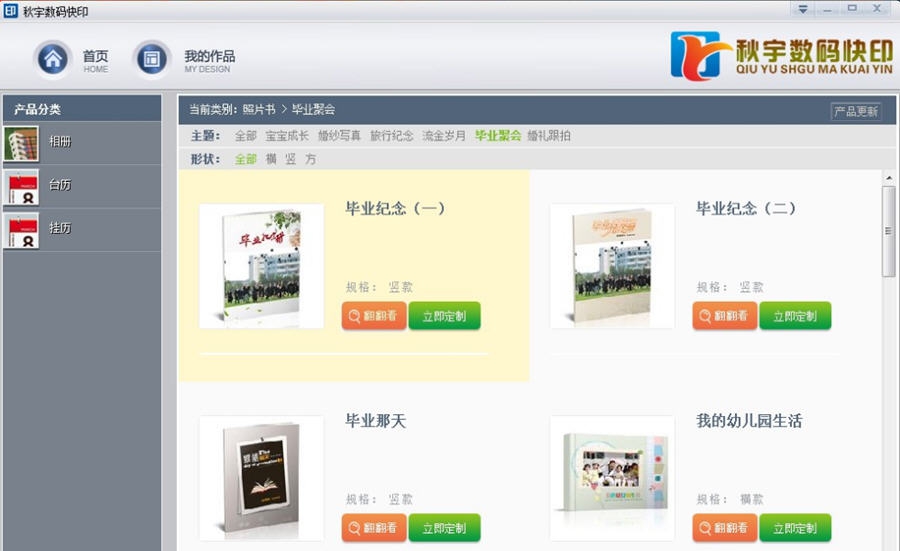Filter theme by 全部
Viewport: 900px width, 551px height.
click(246, 136)
